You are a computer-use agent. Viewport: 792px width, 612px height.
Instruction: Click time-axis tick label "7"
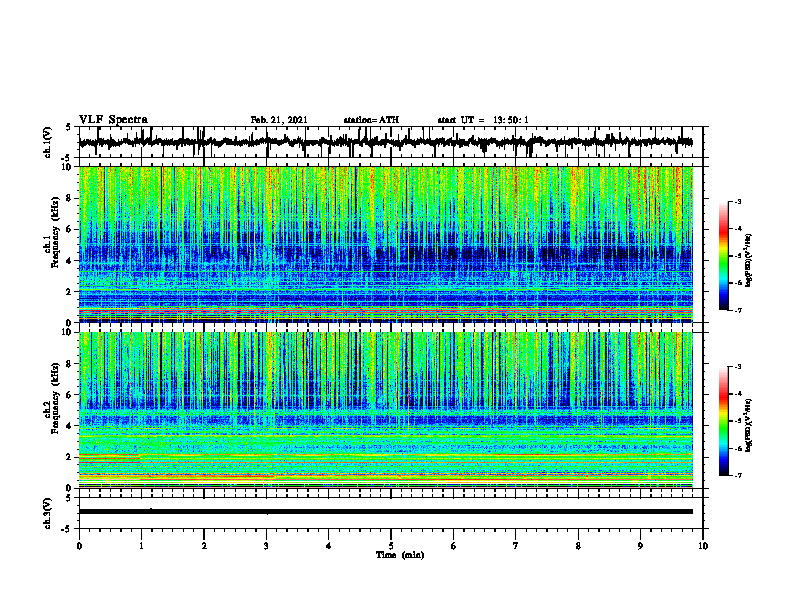point(516,546)
